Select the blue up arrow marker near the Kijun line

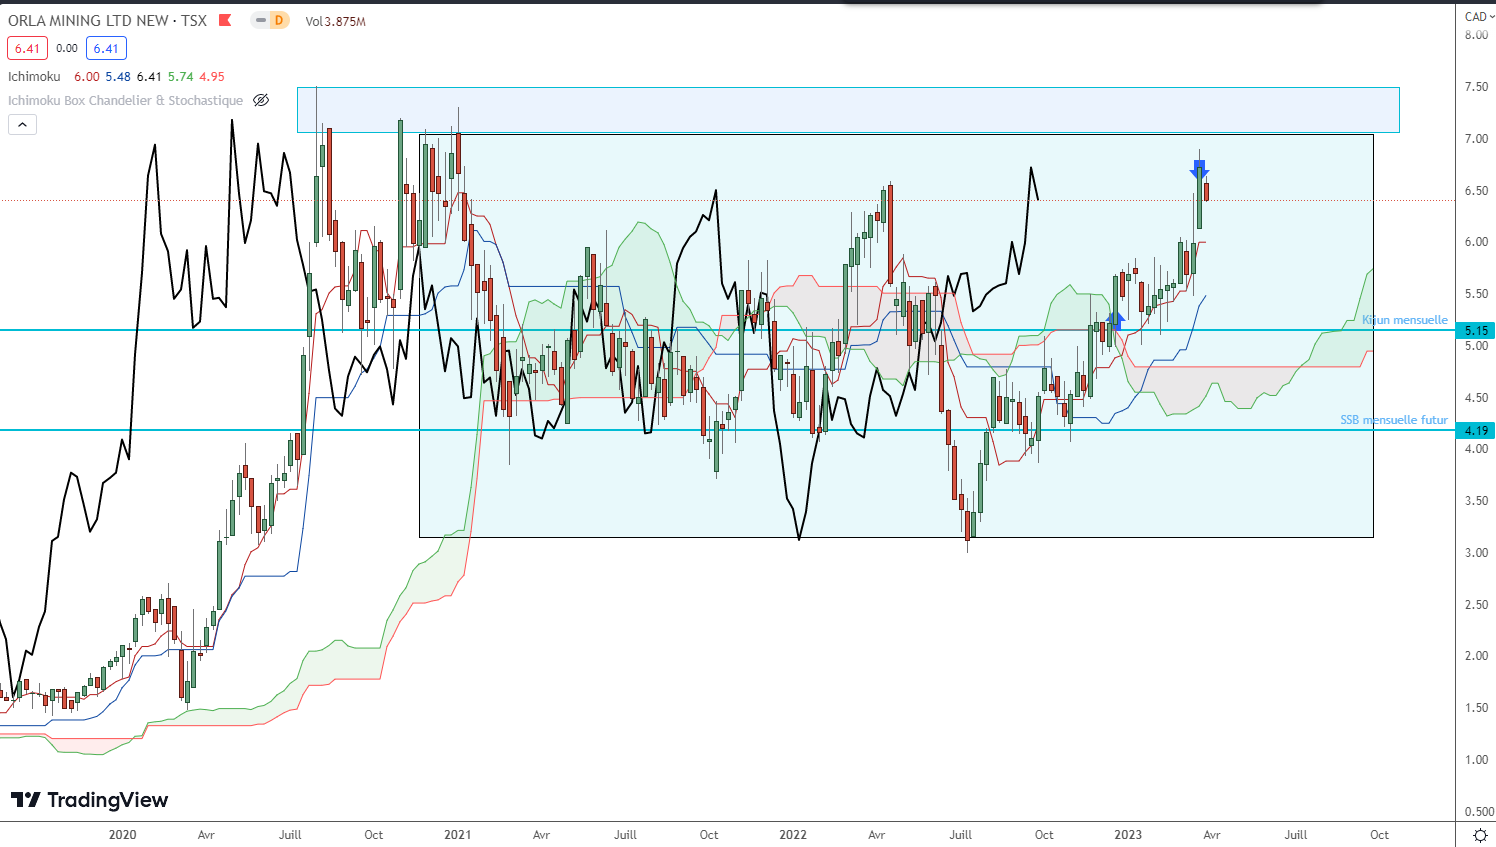click(x=1116, y=321)
